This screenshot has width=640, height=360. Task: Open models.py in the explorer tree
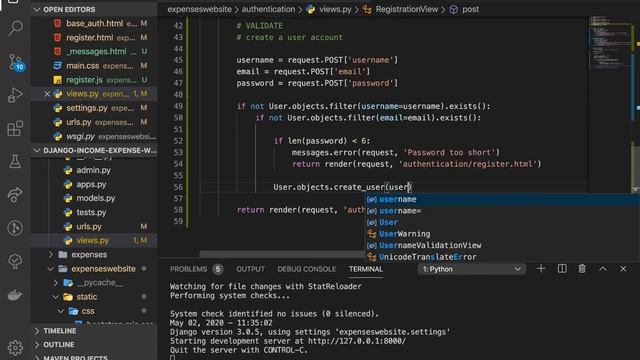click(94, 198)
